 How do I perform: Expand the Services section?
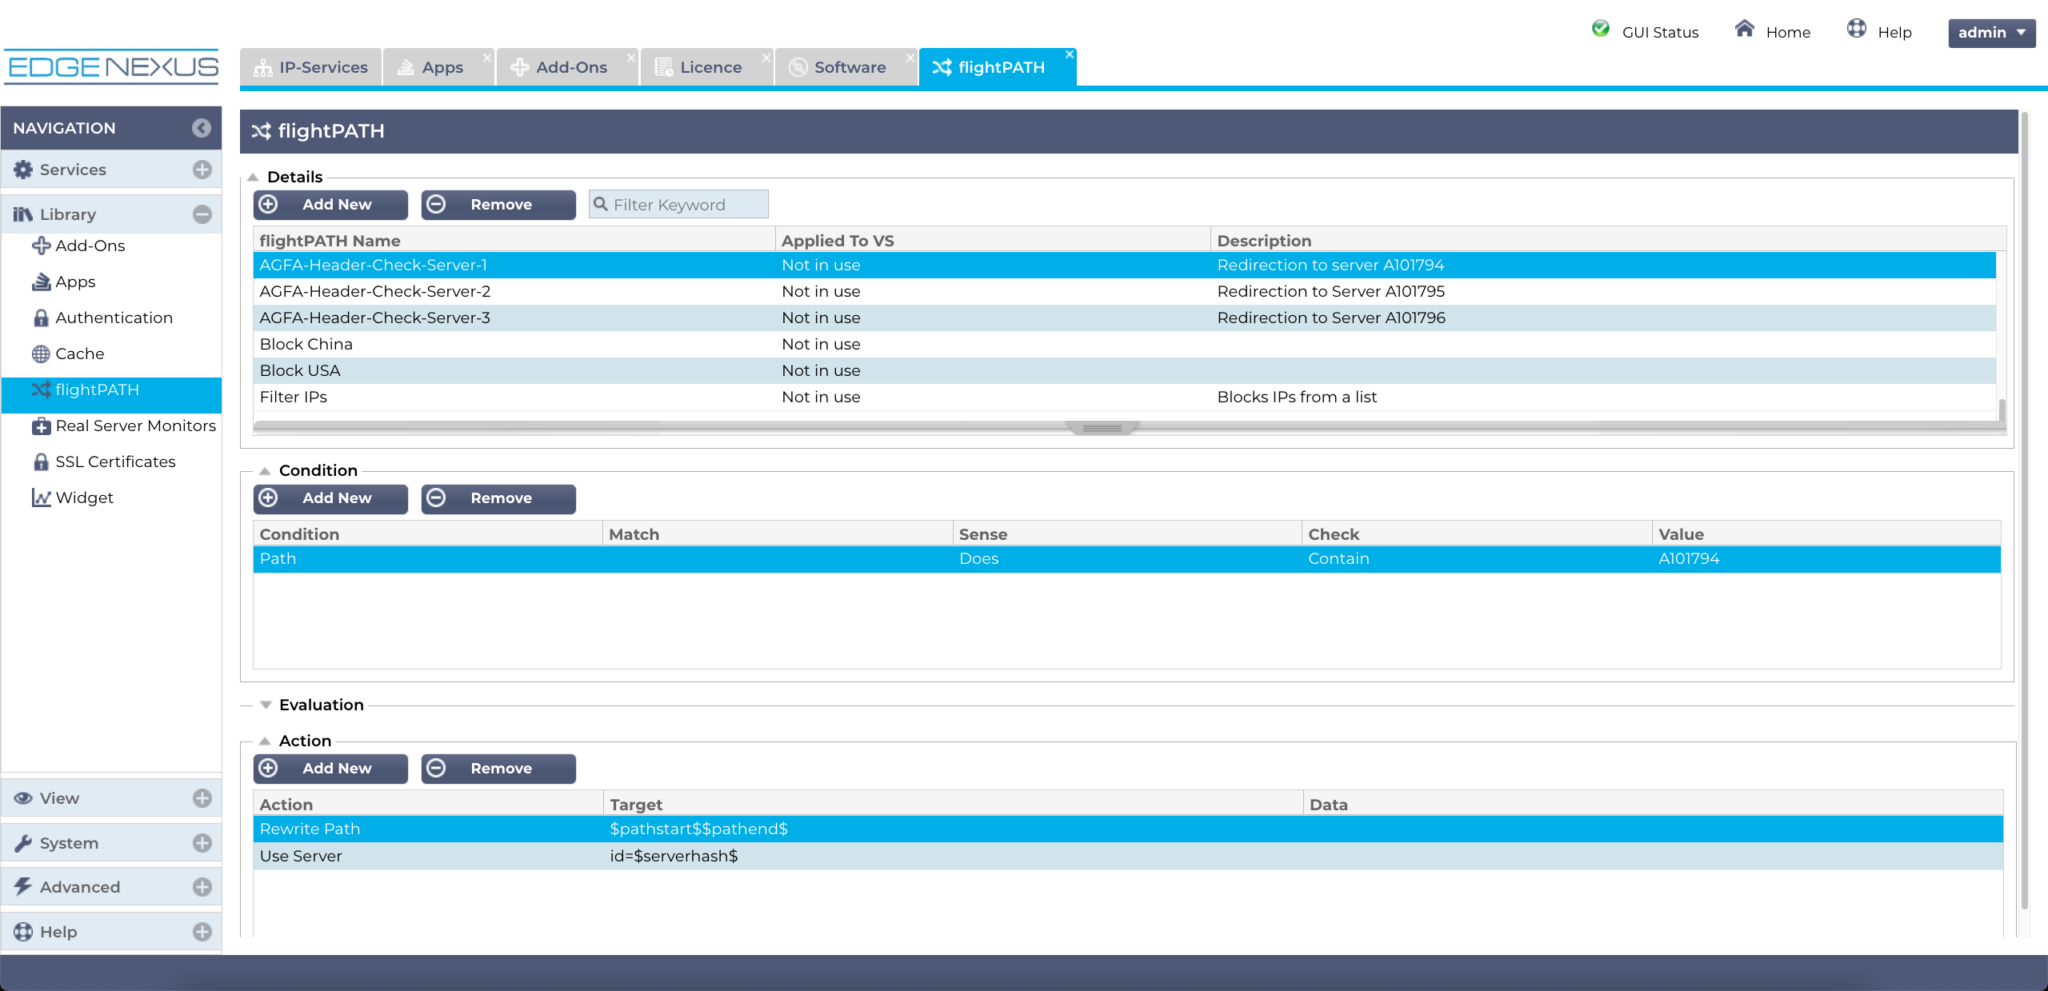coord(202,170)
